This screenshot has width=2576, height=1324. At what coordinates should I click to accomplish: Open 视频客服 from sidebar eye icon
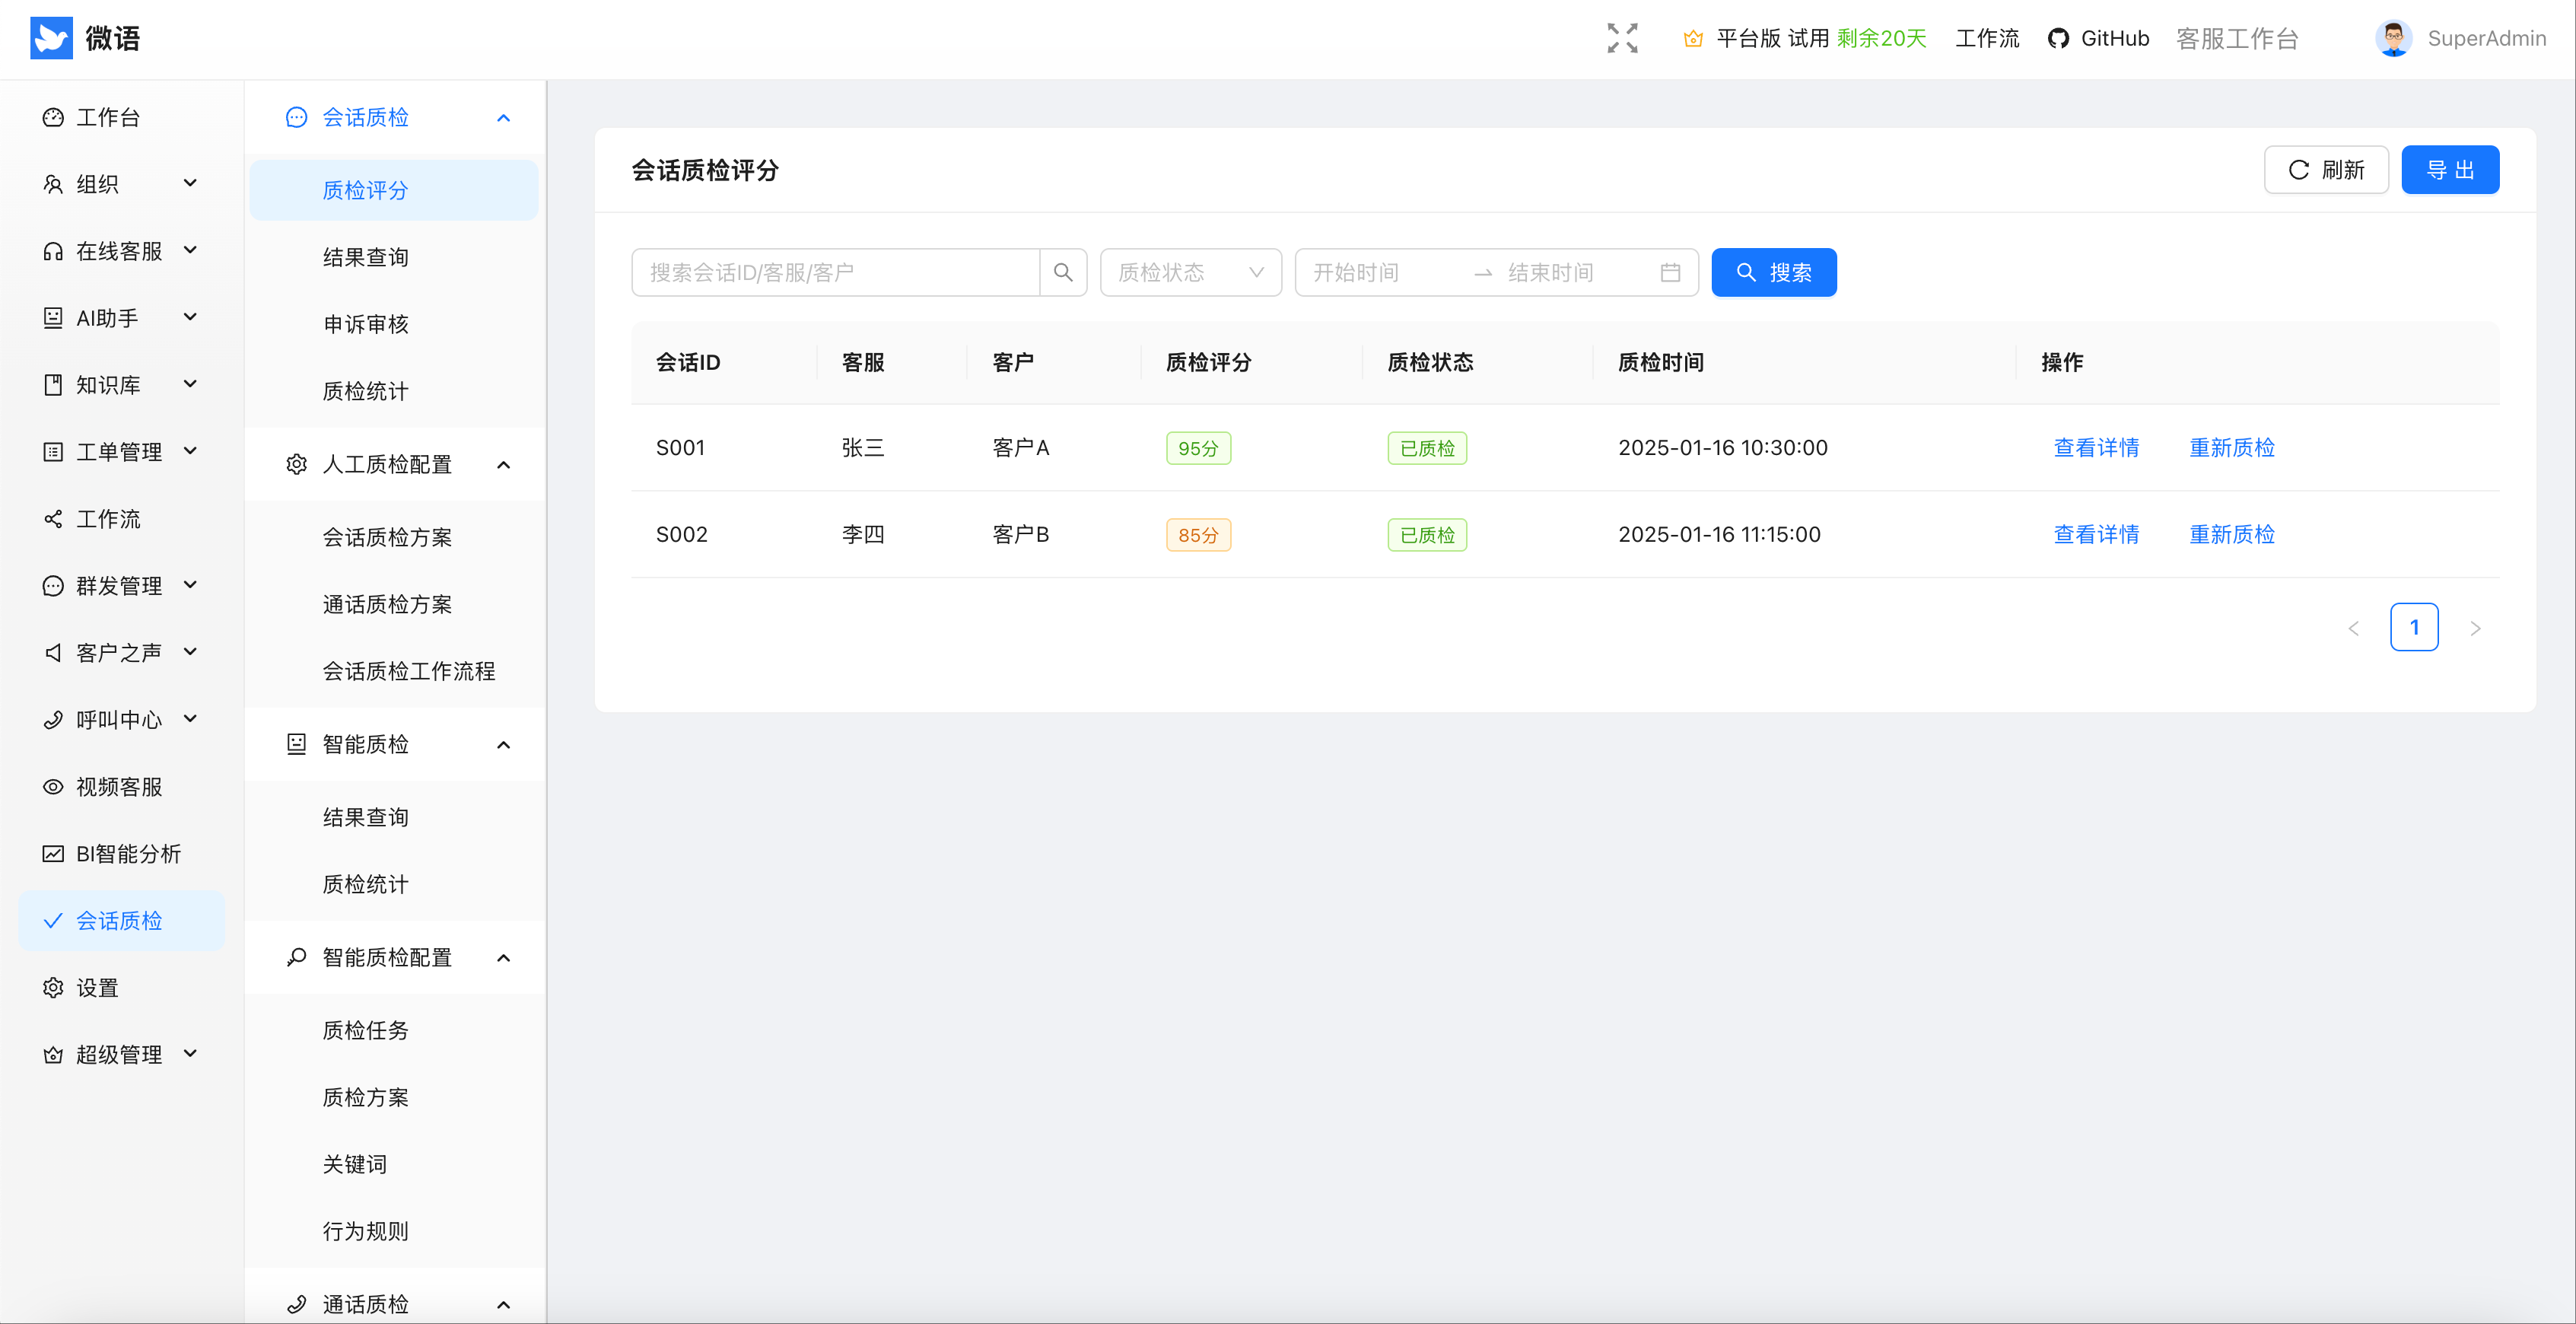pyautogui.click(x=53, y=786)
